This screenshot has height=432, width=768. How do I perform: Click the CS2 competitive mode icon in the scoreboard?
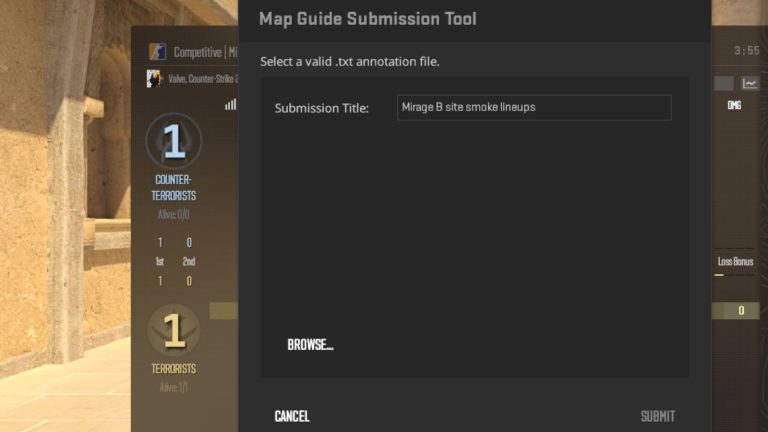click(158, 51)
